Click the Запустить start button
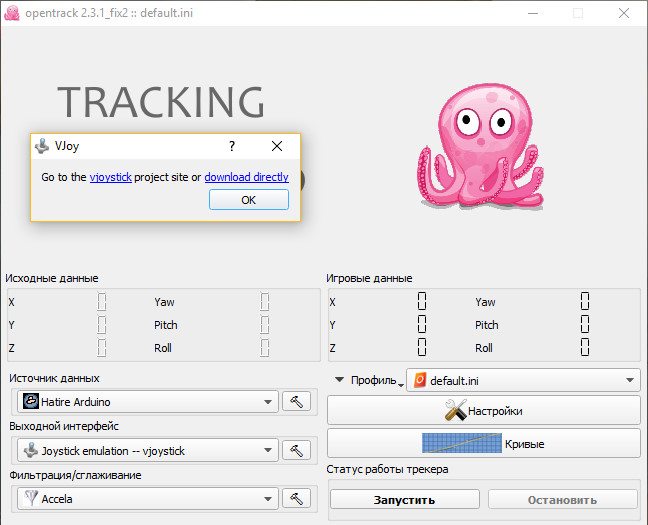Screen dimensions: 648x525 click(405, 500)
